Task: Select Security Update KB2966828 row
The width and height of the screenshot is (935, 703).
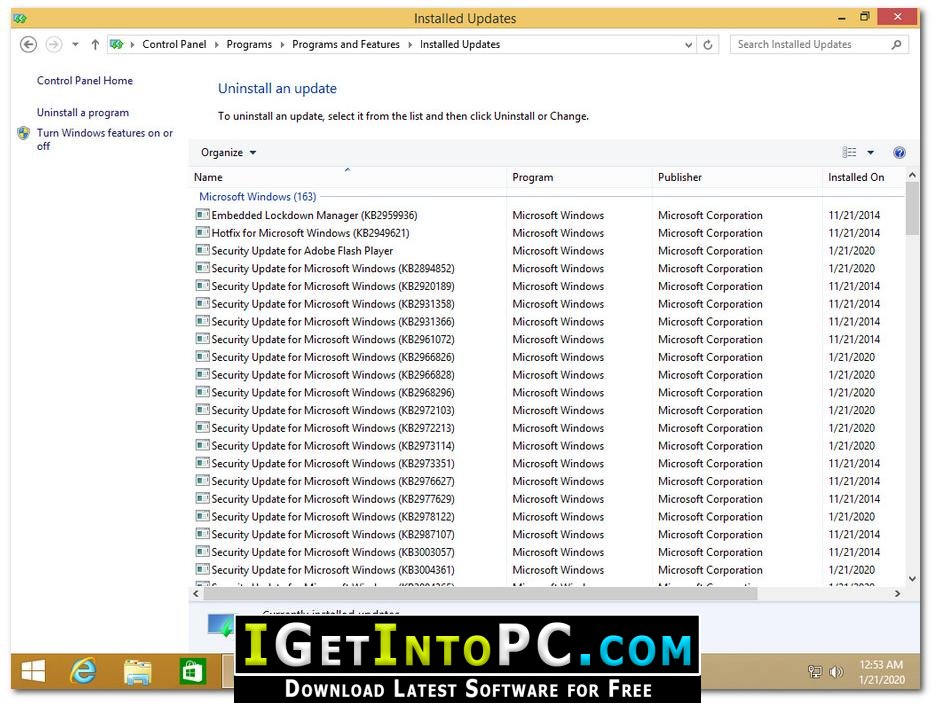Action: point(546,375)
